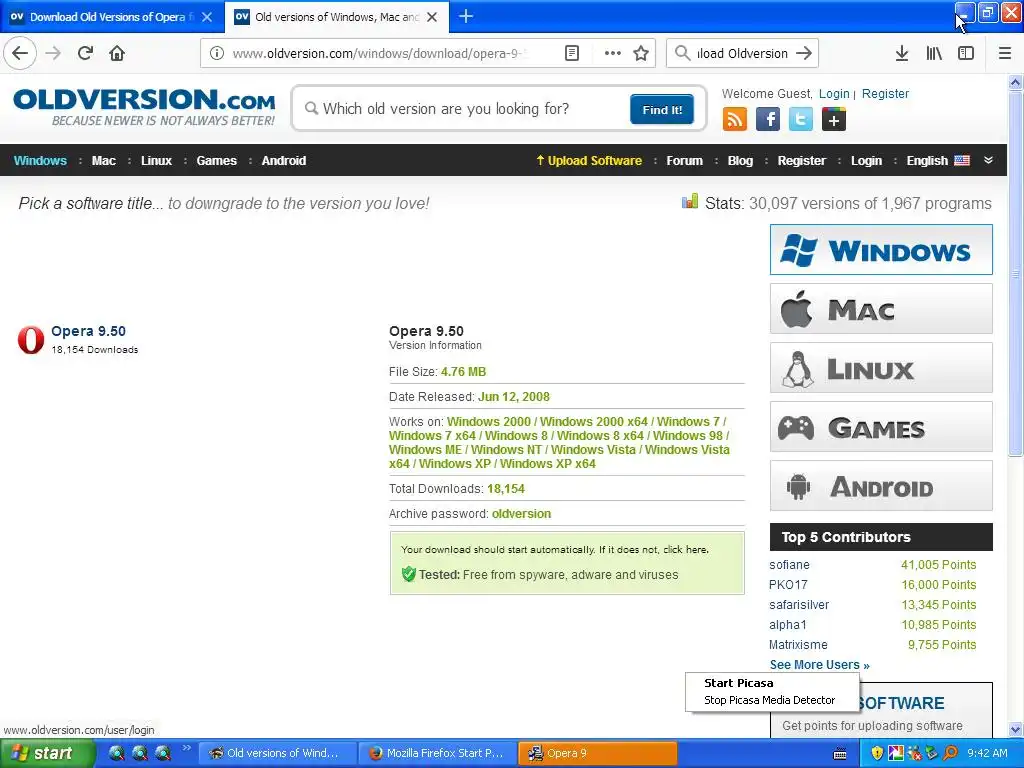The width and height of the screenshot is (1024, 768).
Task: Open page actions three-dot menu
Action: 613,53
